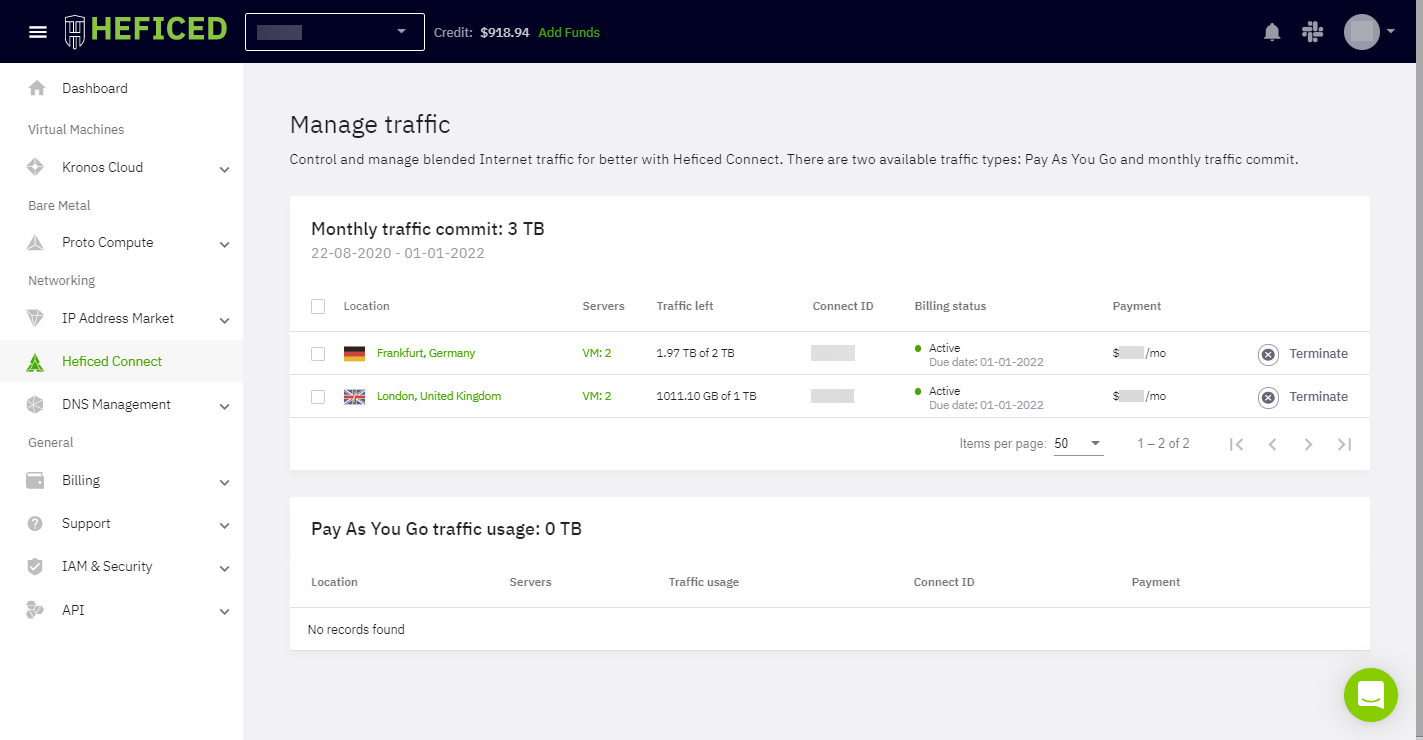Click the Kronos Cloud icon
Image resolution: width=1423 pixels, height=740 pixels.
pos(36,167)
